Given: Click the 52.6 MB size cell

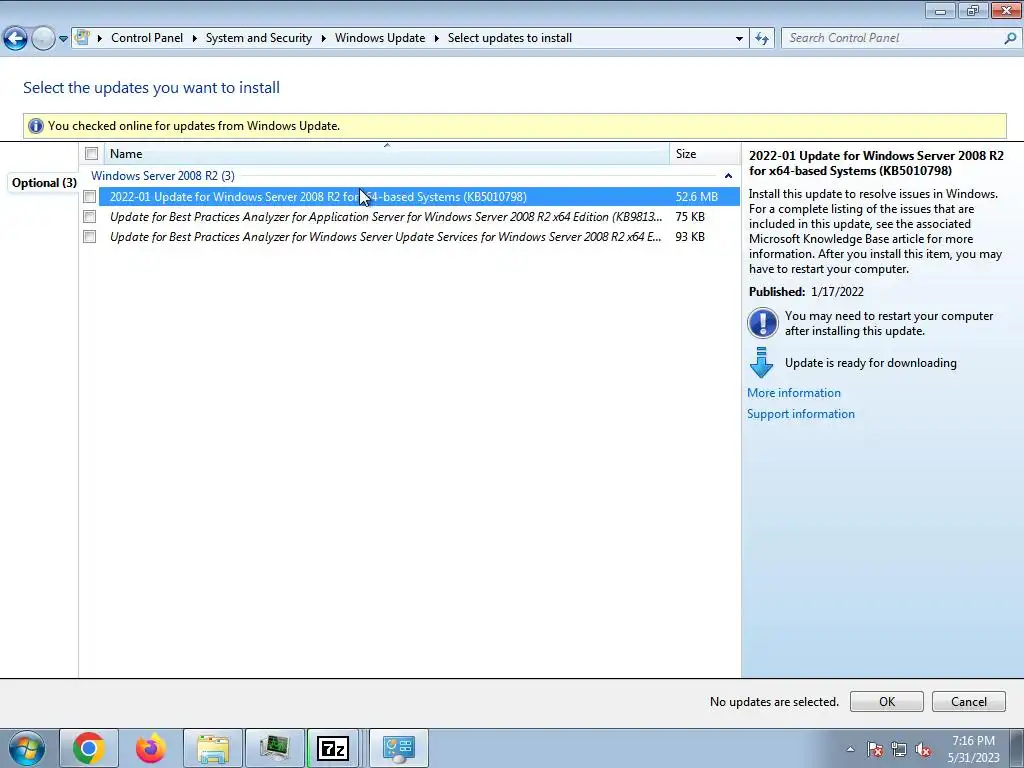Looking at the screenshot, I should pos(696,197).
